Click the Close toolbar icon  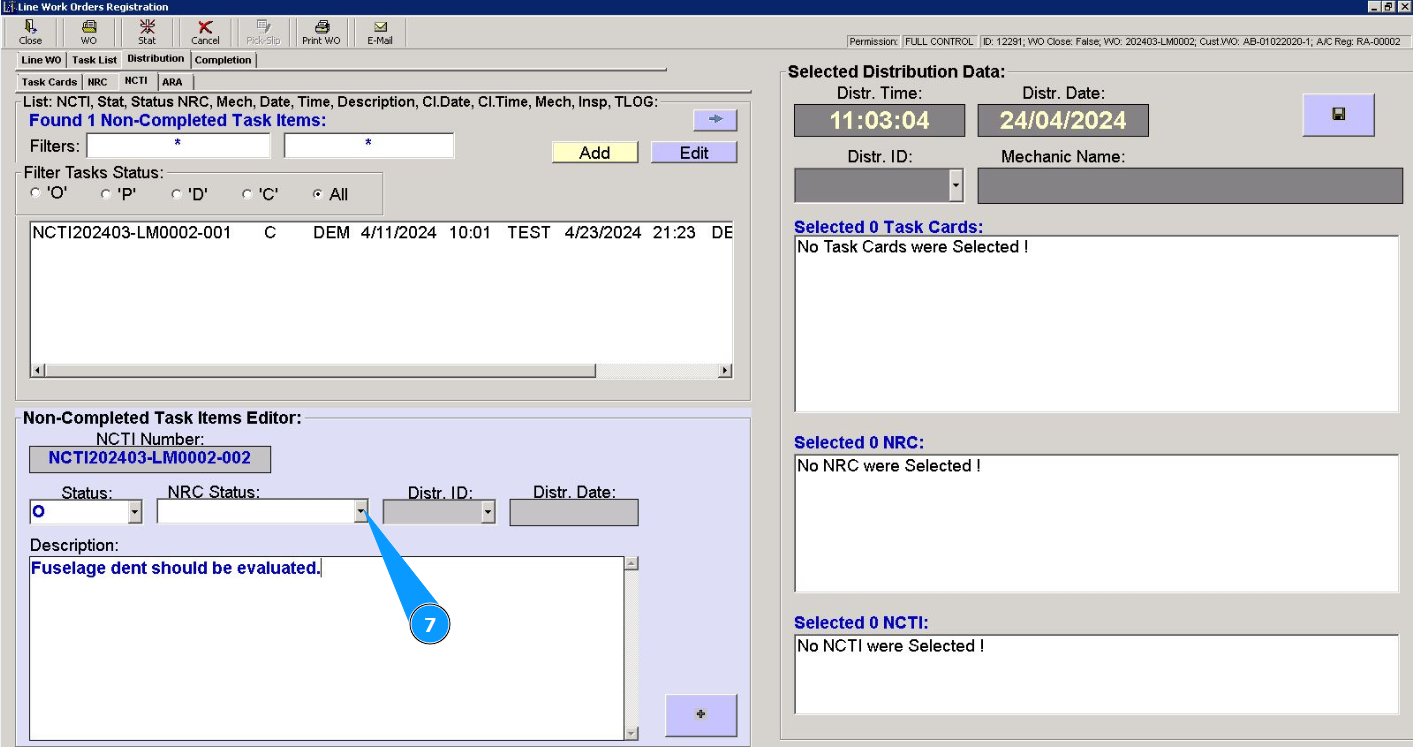(x=31, y=32)
